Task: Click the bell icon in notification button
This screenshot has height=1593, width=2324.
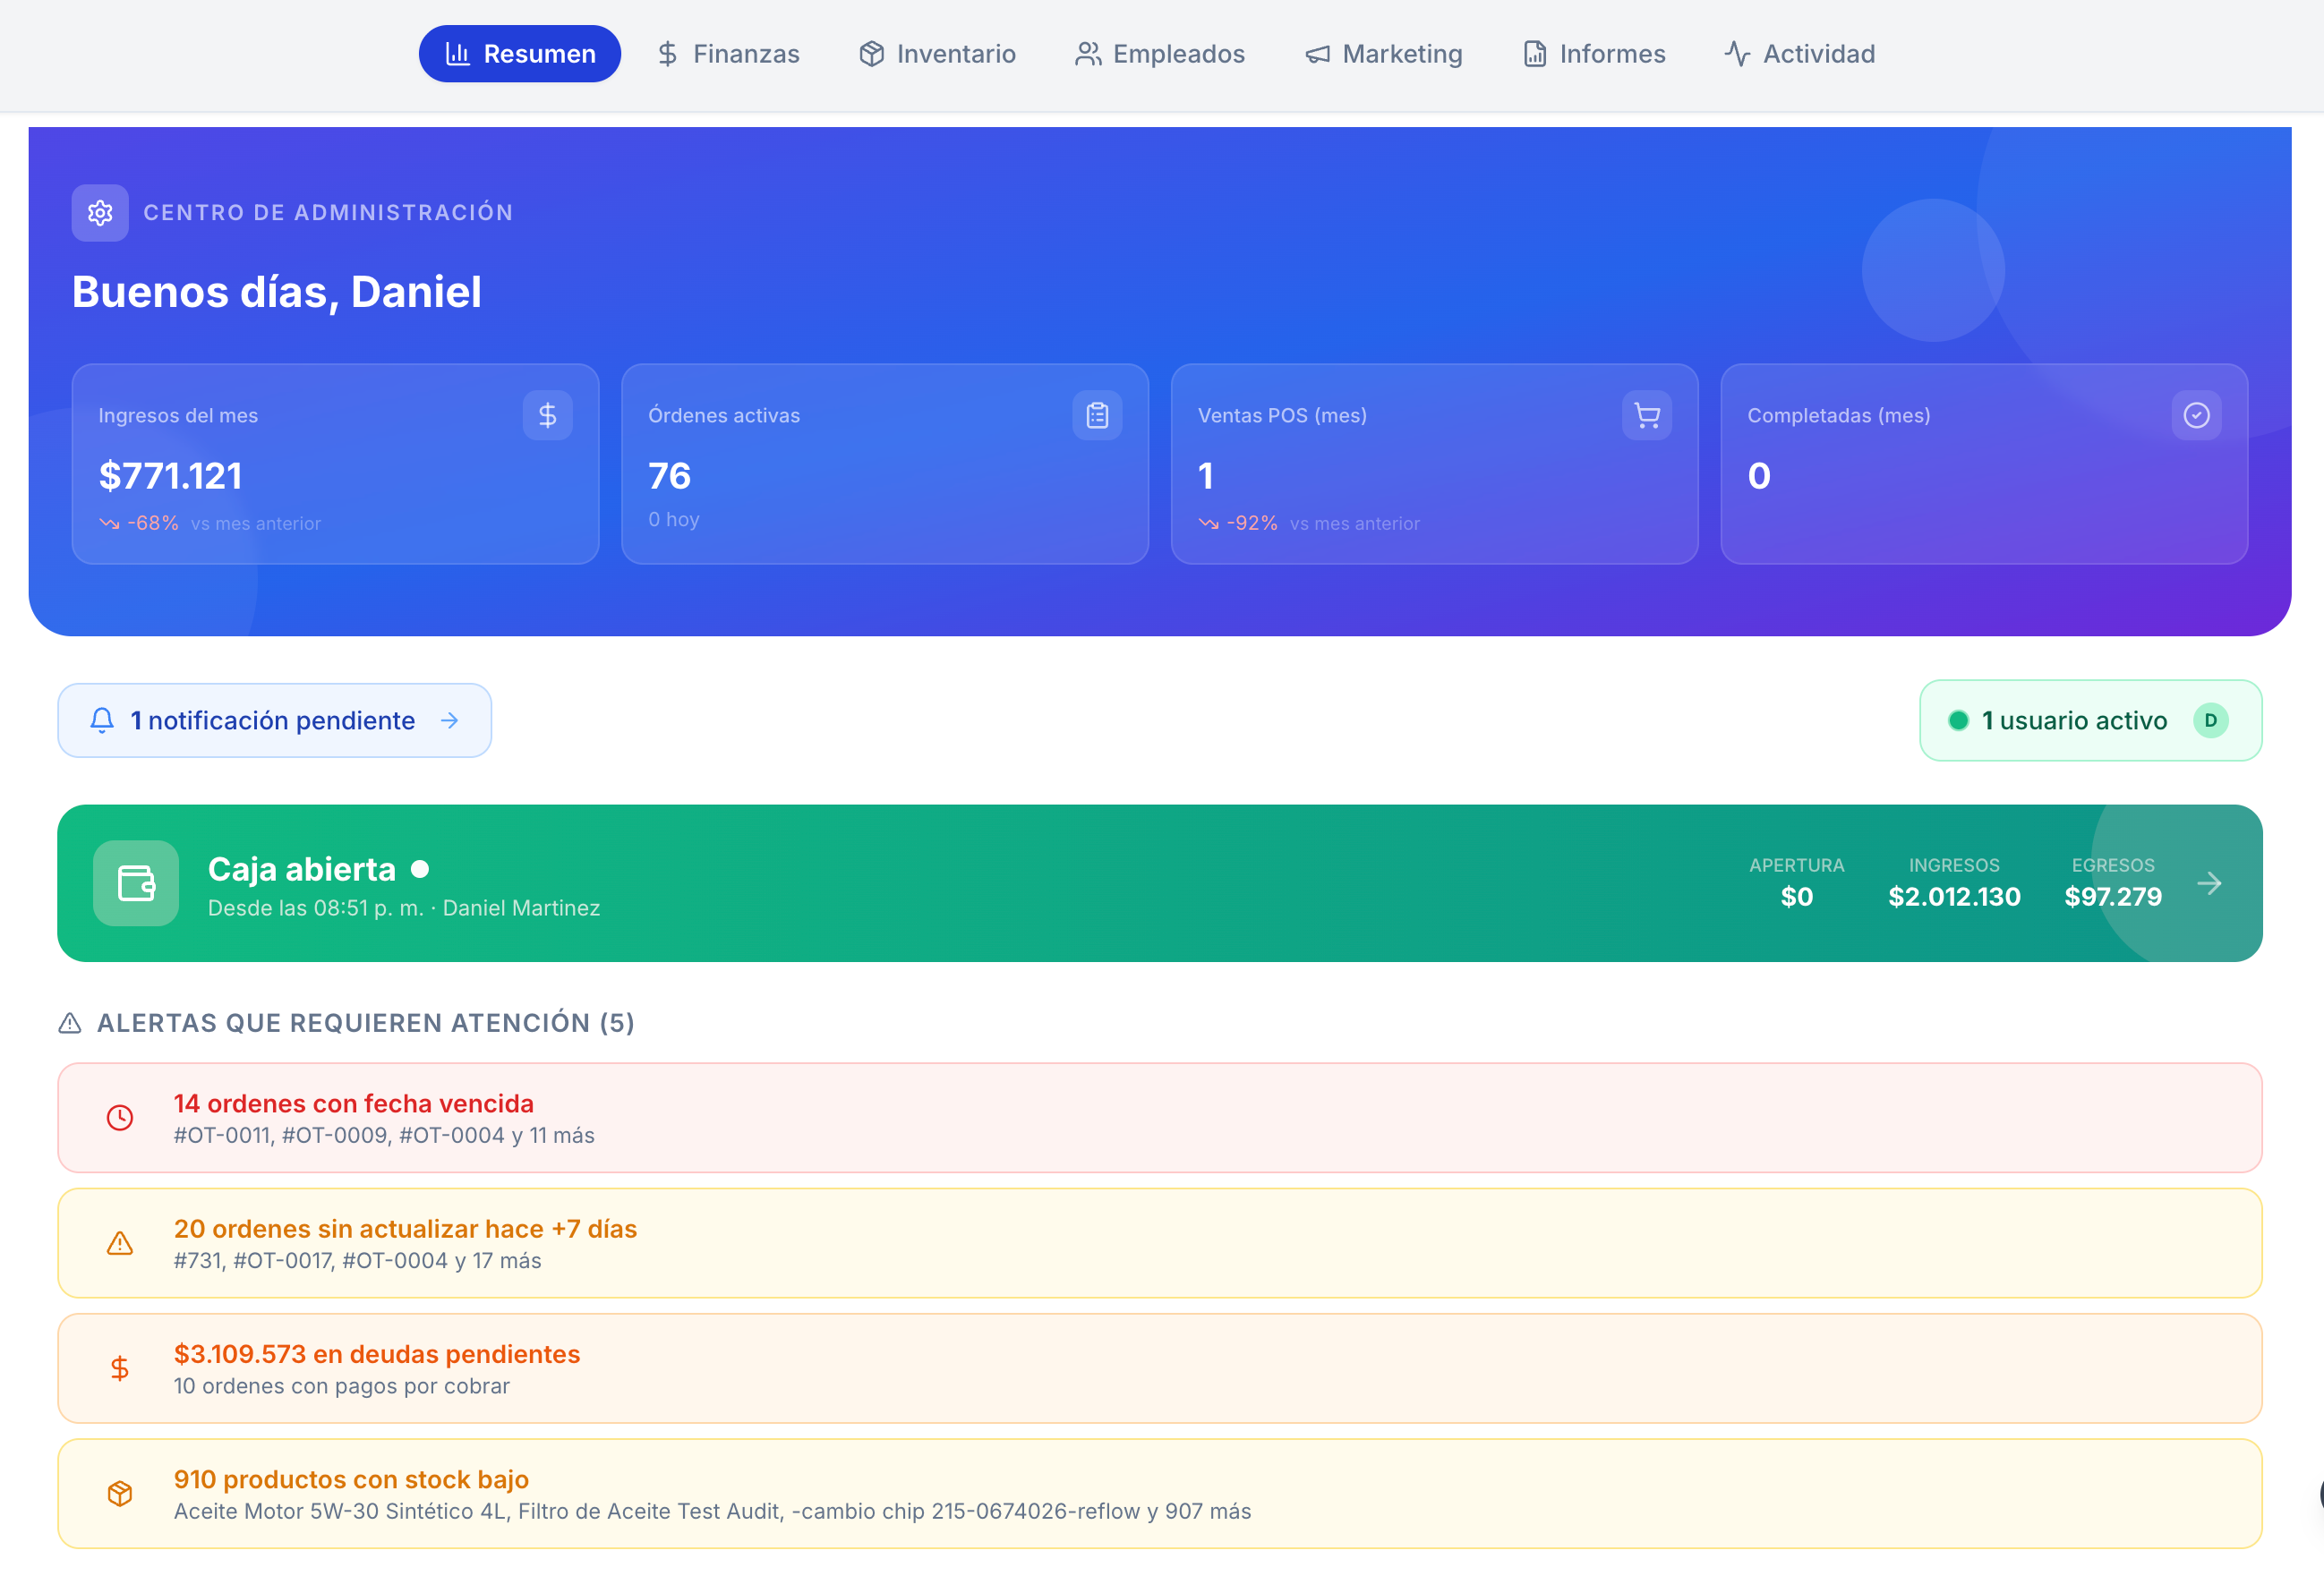Action: (102, 720)
